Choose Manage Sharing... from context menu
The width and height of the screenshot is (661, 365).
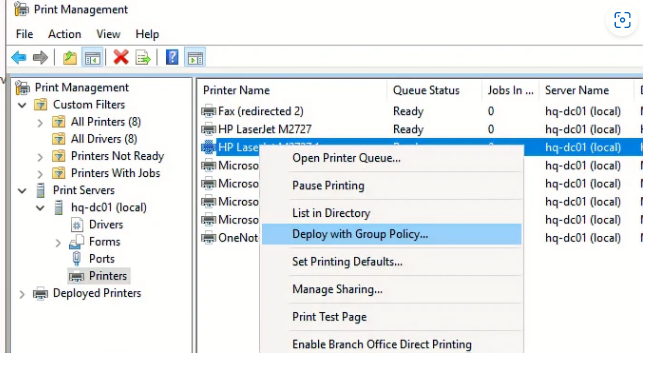[392, 289]
